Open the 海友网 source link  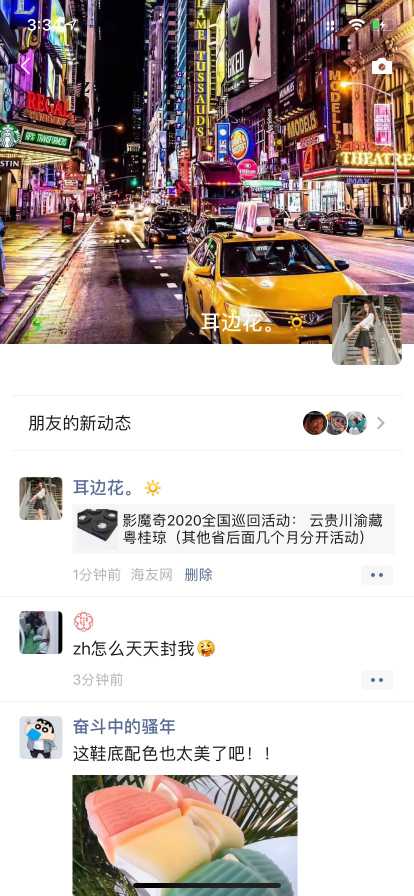point(152,575)
